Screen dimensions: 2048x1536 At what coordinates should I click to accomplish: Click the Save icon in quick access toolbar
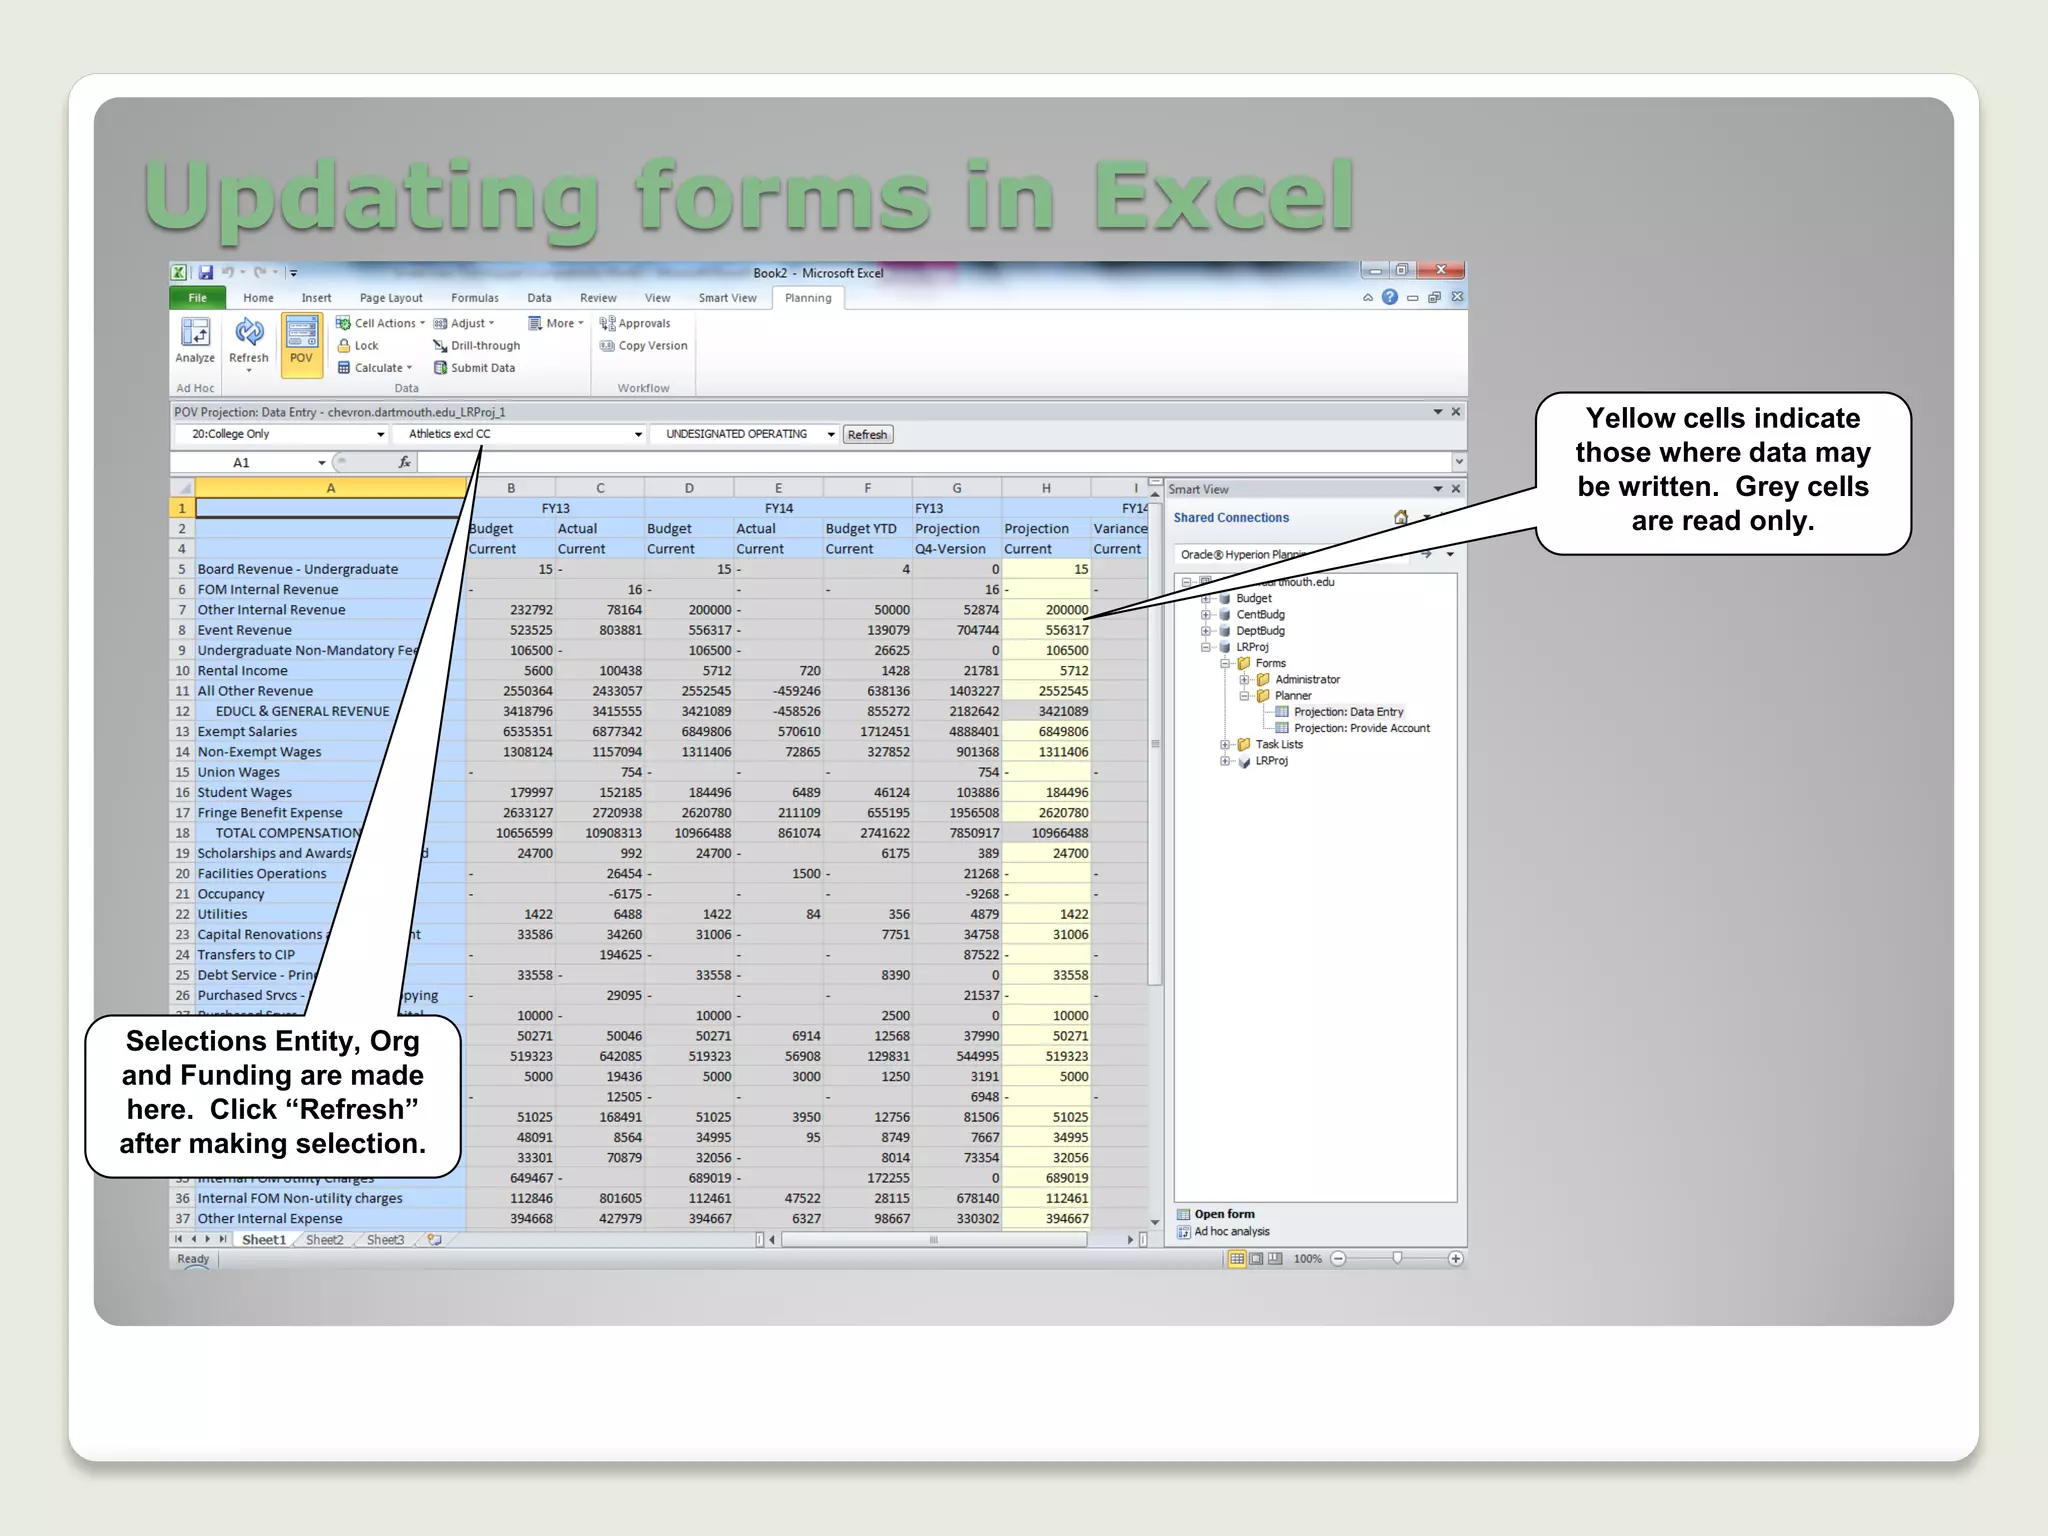pyautogui.click(x=206, y=272)
